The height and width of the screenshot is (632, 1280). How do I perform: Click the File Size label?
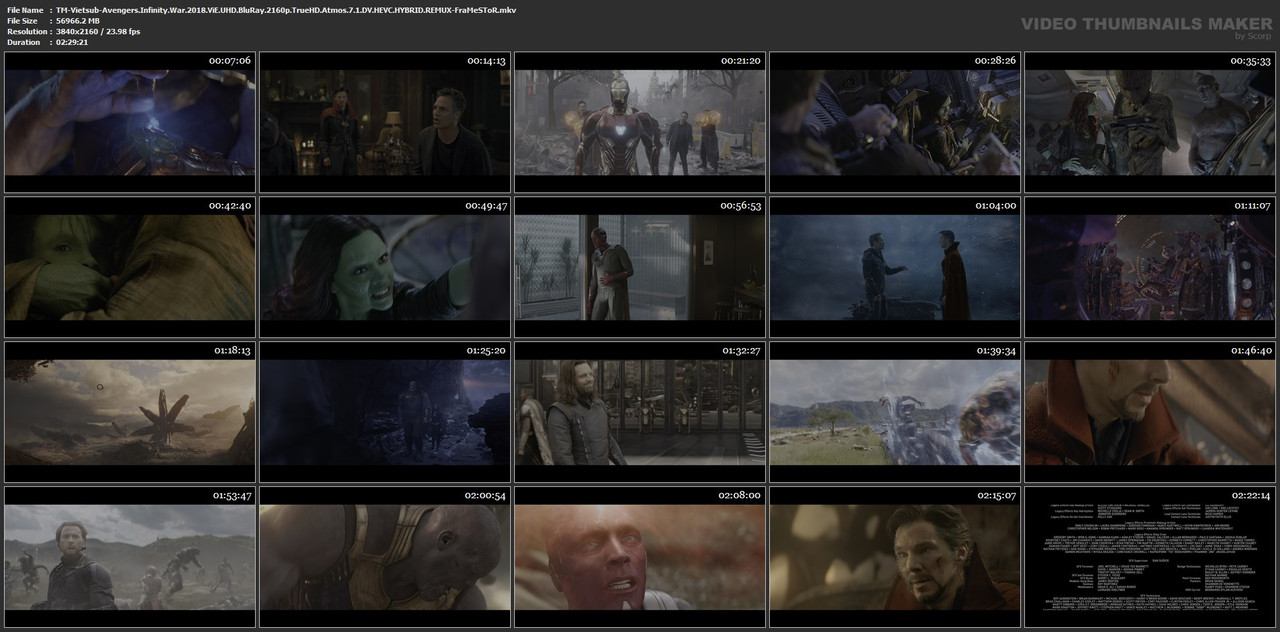click(x=21, y=20)
